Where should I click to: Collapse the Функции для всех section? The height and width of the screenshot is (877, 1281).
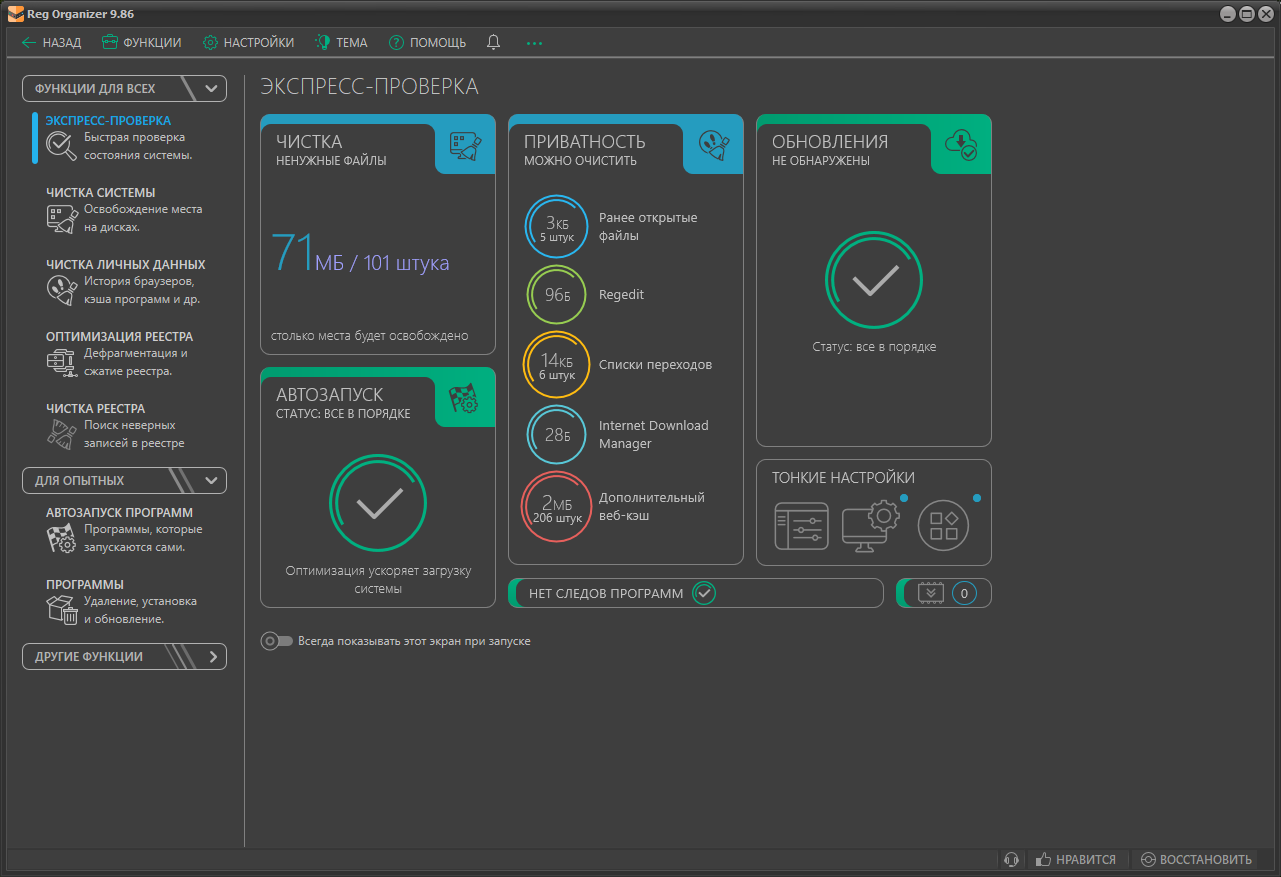click(211, 89)
